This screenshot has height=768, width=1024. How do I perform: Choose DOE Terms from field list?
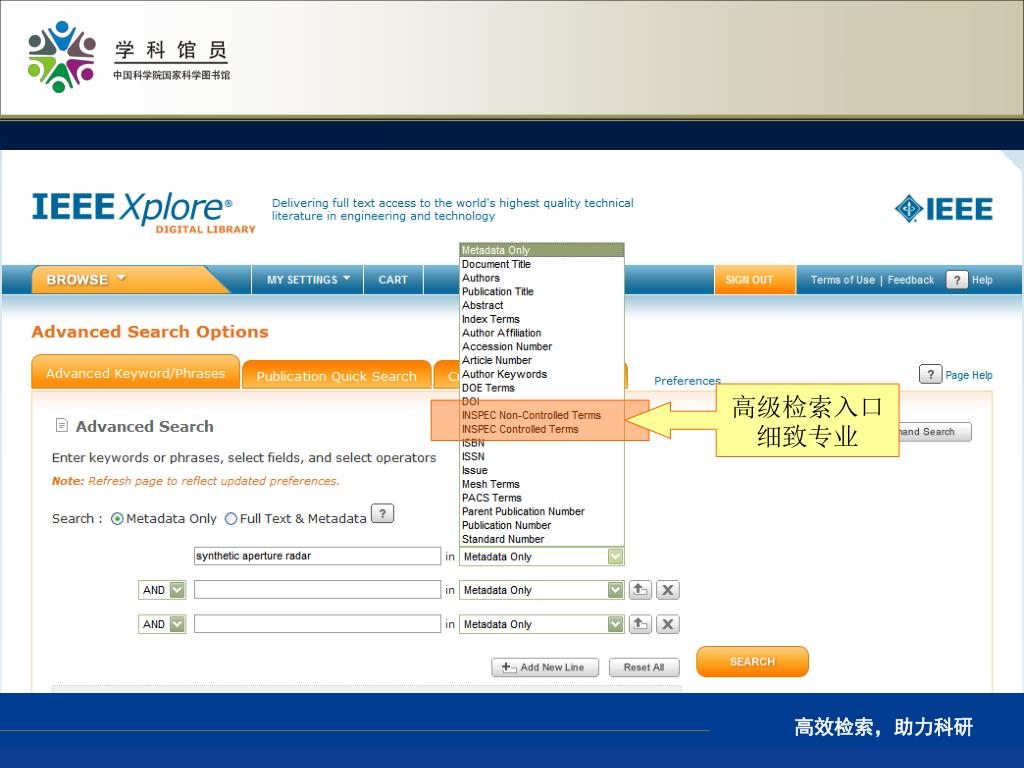[541, 387]
